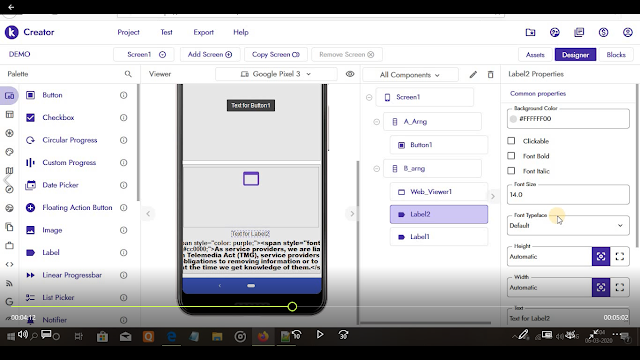The height and width of the screenshot is (360, 640).
Task: Select List Picker in the Palette
Action: [x=58, y=298]
